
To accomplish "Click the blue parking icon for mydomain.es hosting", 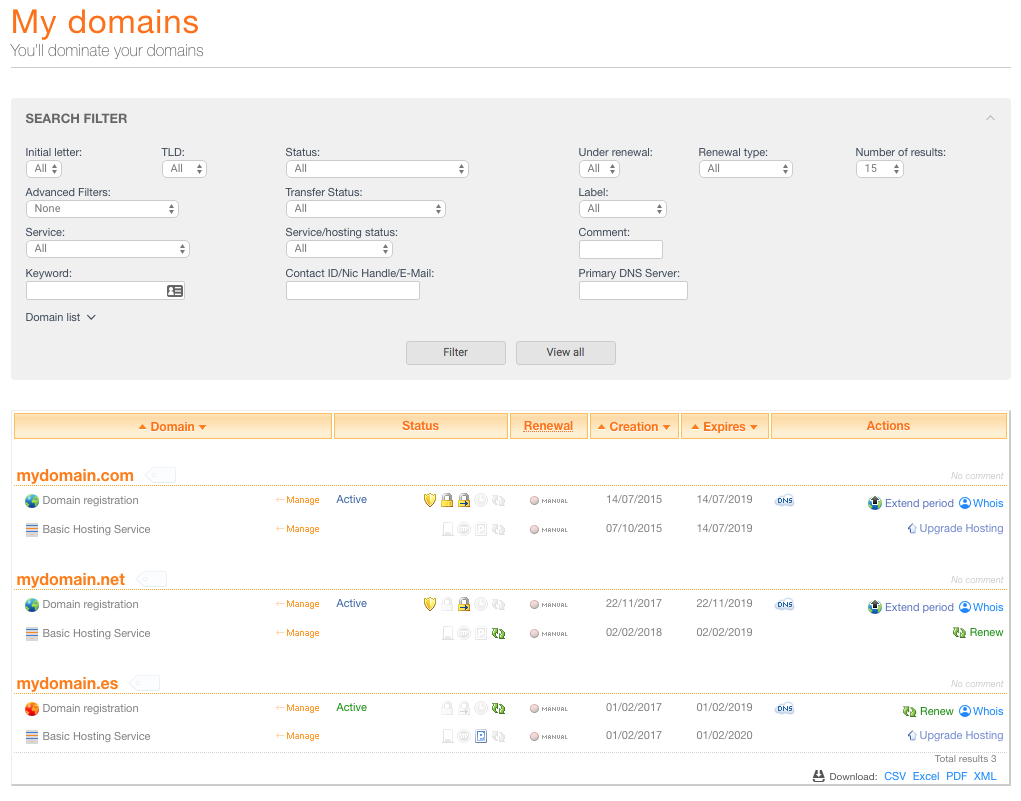I will point(481,736).
